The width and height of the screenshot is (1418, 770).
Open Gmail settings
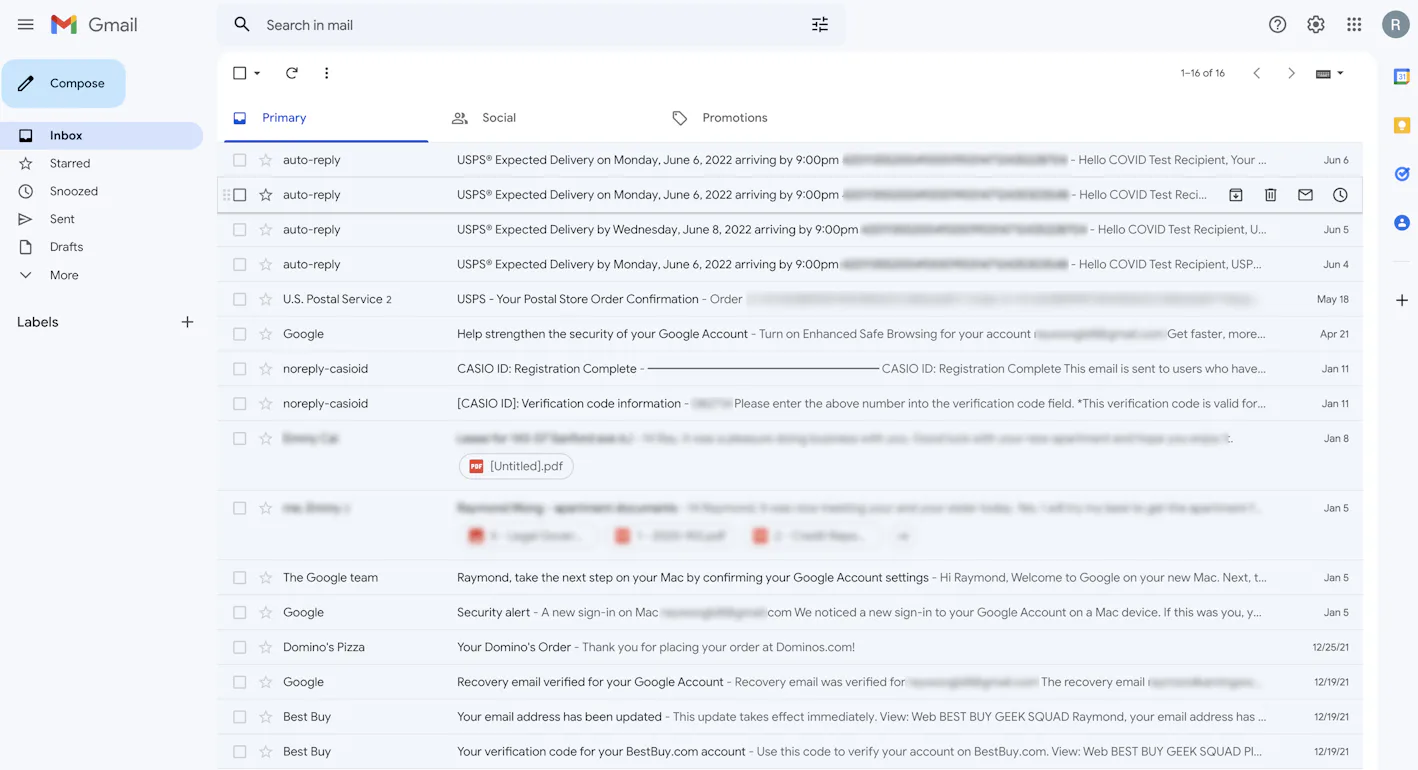[1316, 24]
